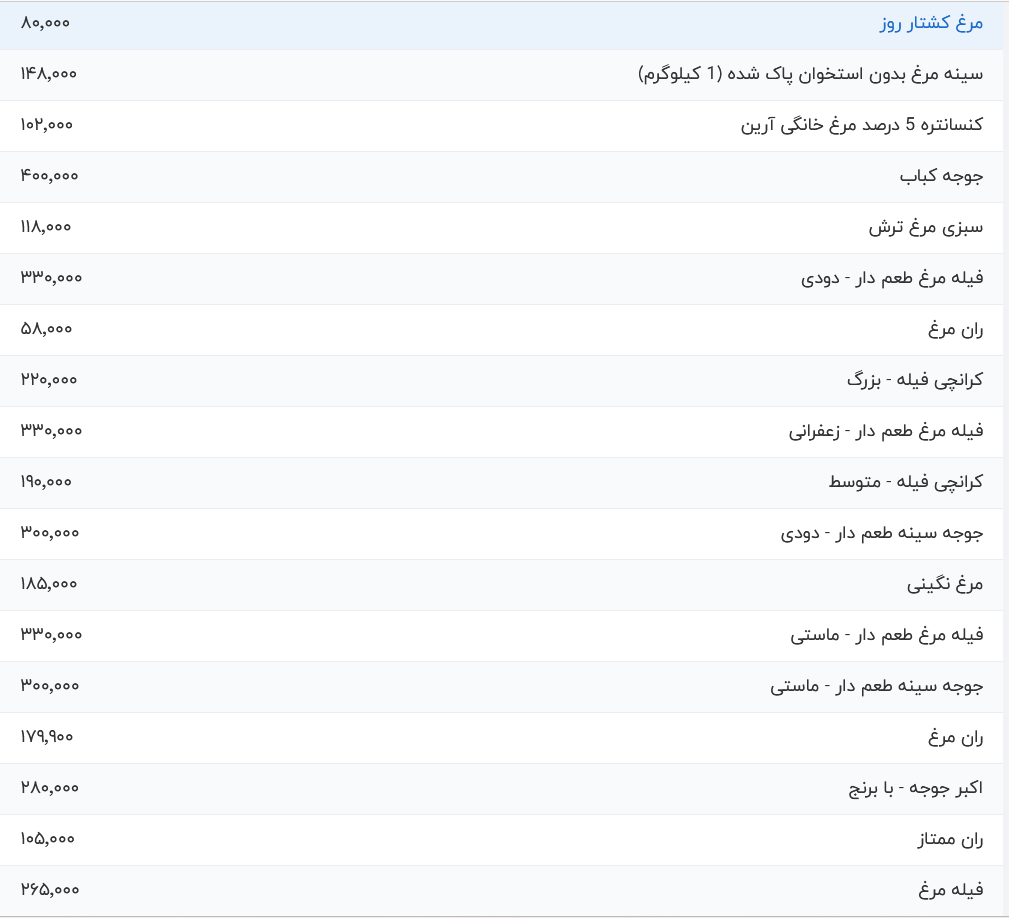Click the 265,000 price of فیله مرغ
This screenshot has width=1009, height=918.
tap(49, 890)
